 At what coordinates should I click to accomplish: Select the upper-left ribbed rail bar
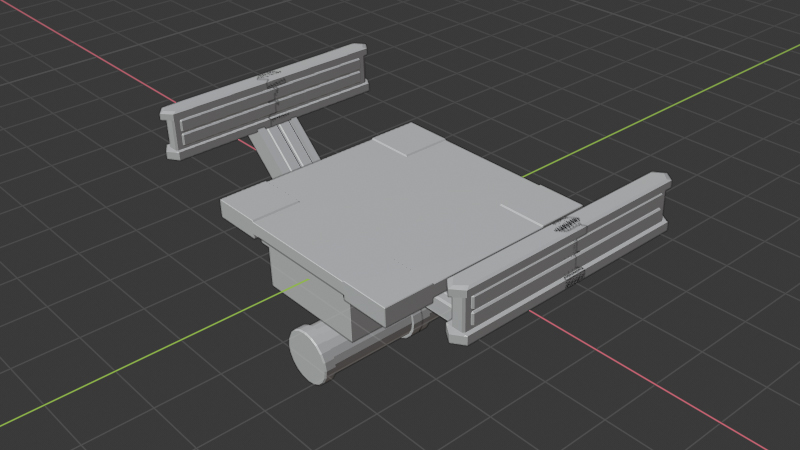click(x=264, y=101)
